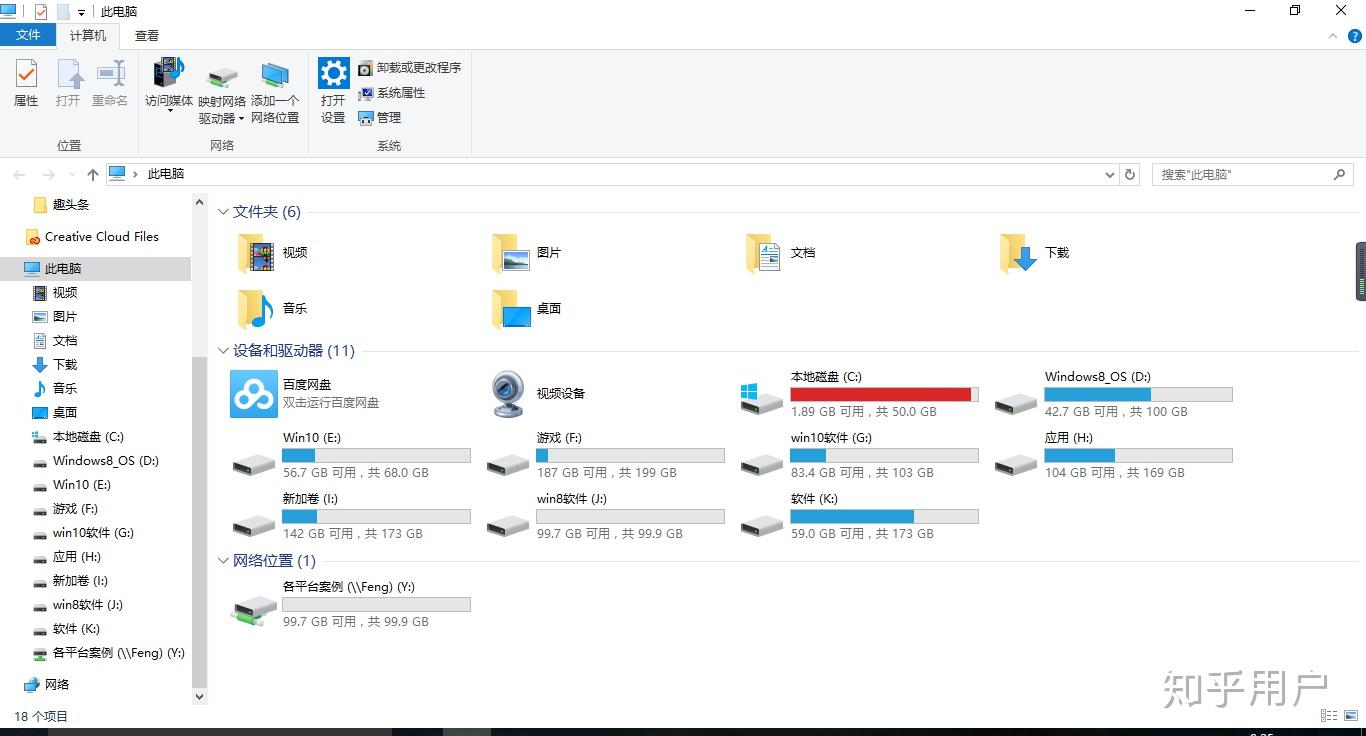Collapse the 设备和驱动器 (11) section
Screen dimensions: 1366x736
[222, 351]
